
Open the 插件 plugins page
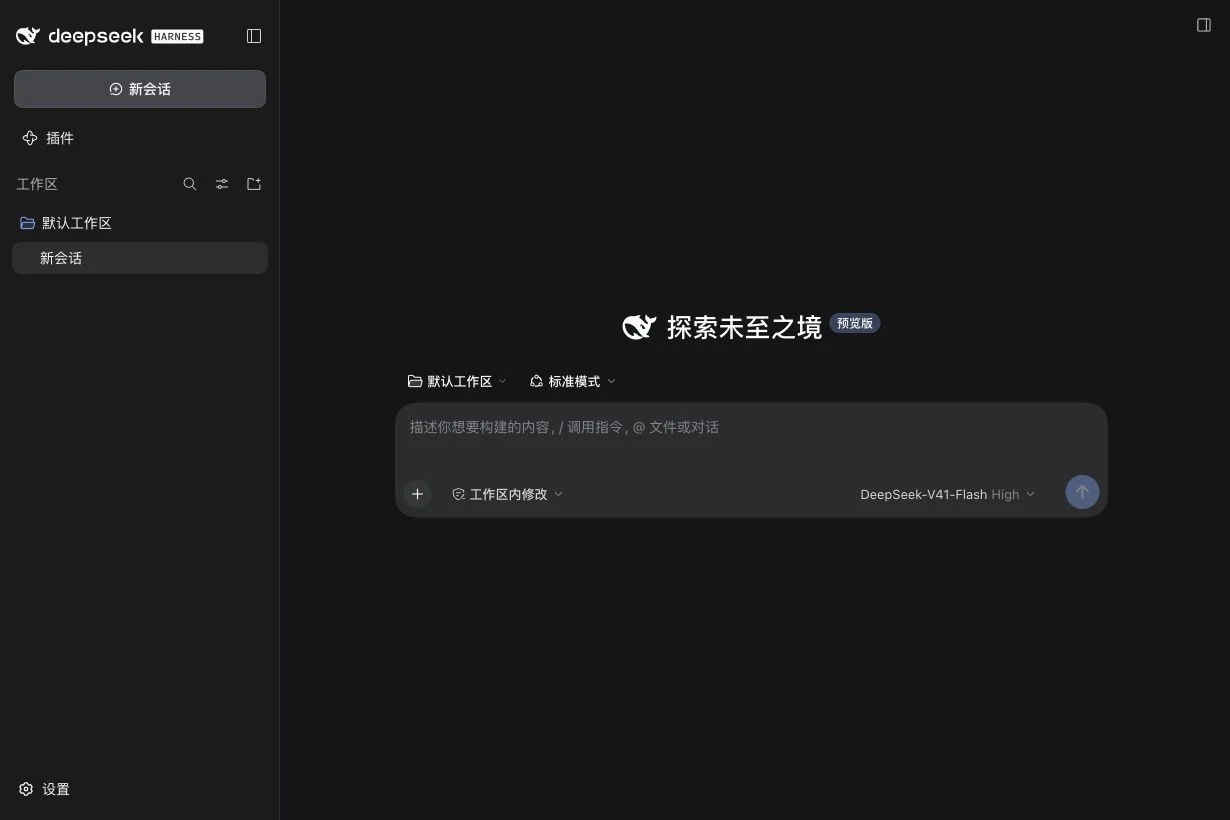48,138
